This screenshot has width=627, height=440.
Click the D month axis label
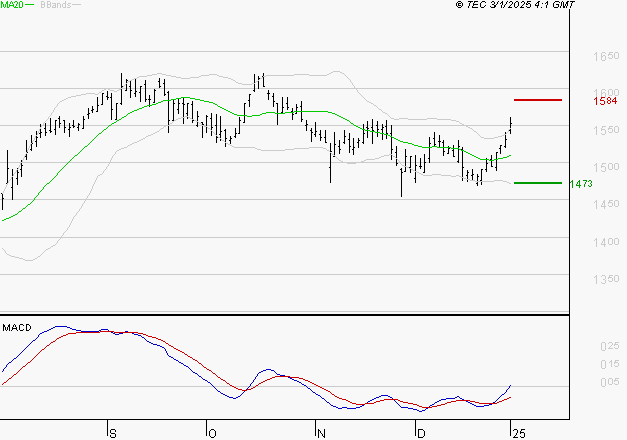click(x=421, y=434)
